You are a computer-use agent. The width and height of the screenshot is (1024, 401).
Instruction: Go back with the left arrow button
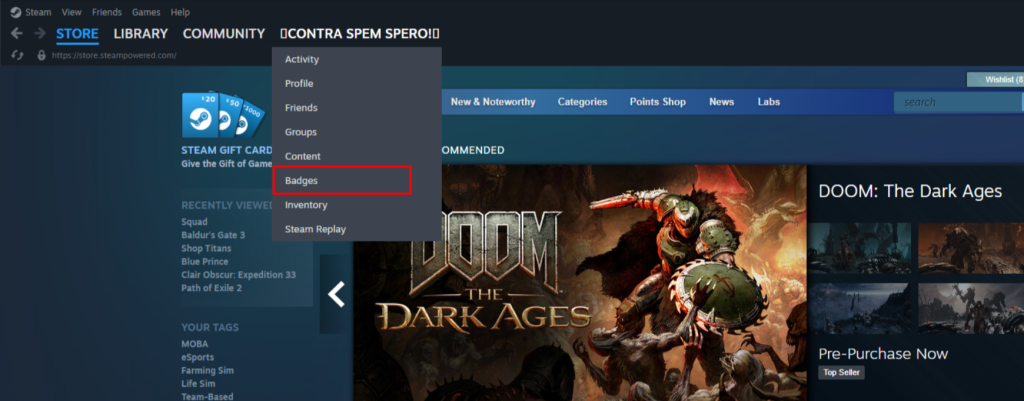point(17,33)
